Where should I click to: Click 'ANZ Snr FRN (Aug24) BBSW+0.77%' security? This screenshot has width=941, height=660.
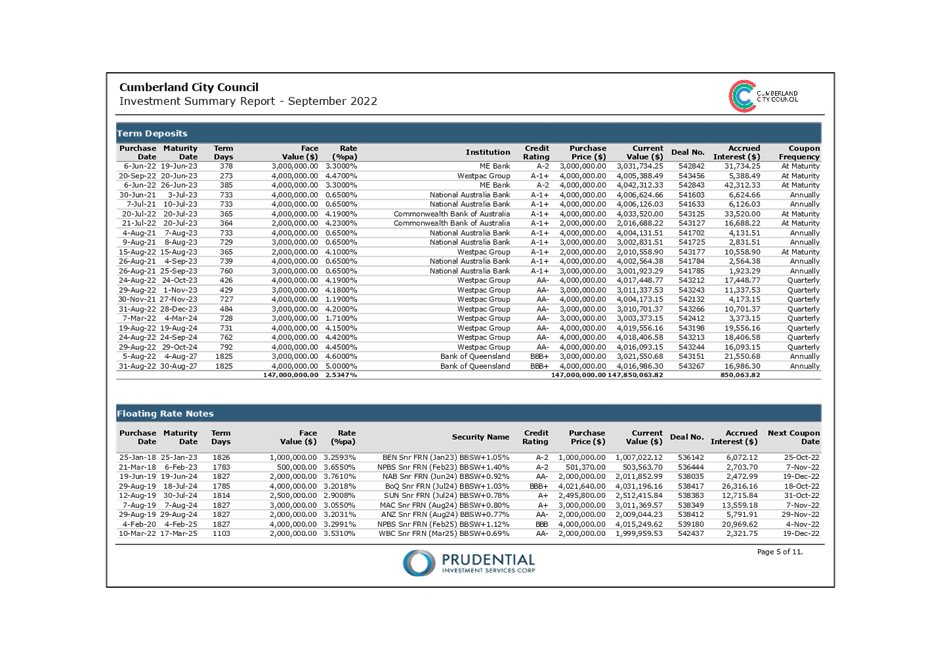(x=446, y=514)
